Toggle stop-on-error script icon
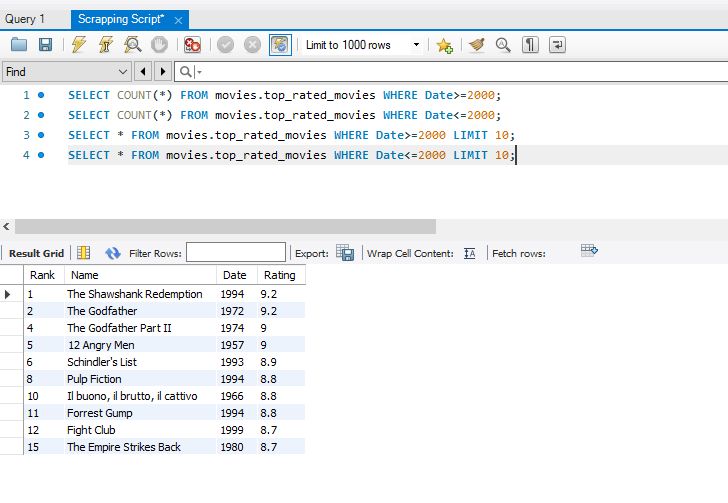Image resolution: width=728 pixels, height=503 pixels. pyautogui.click(x=192, y=45)
